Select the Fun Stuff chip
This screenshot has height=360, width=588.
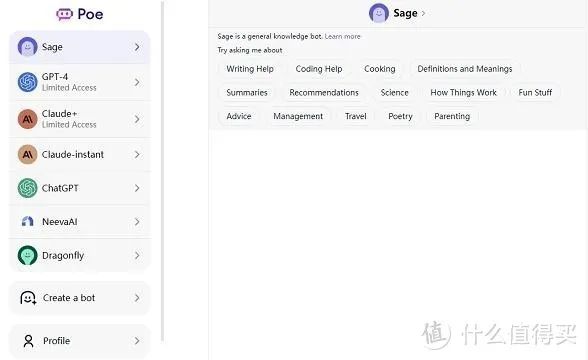(x=535, y=93)
